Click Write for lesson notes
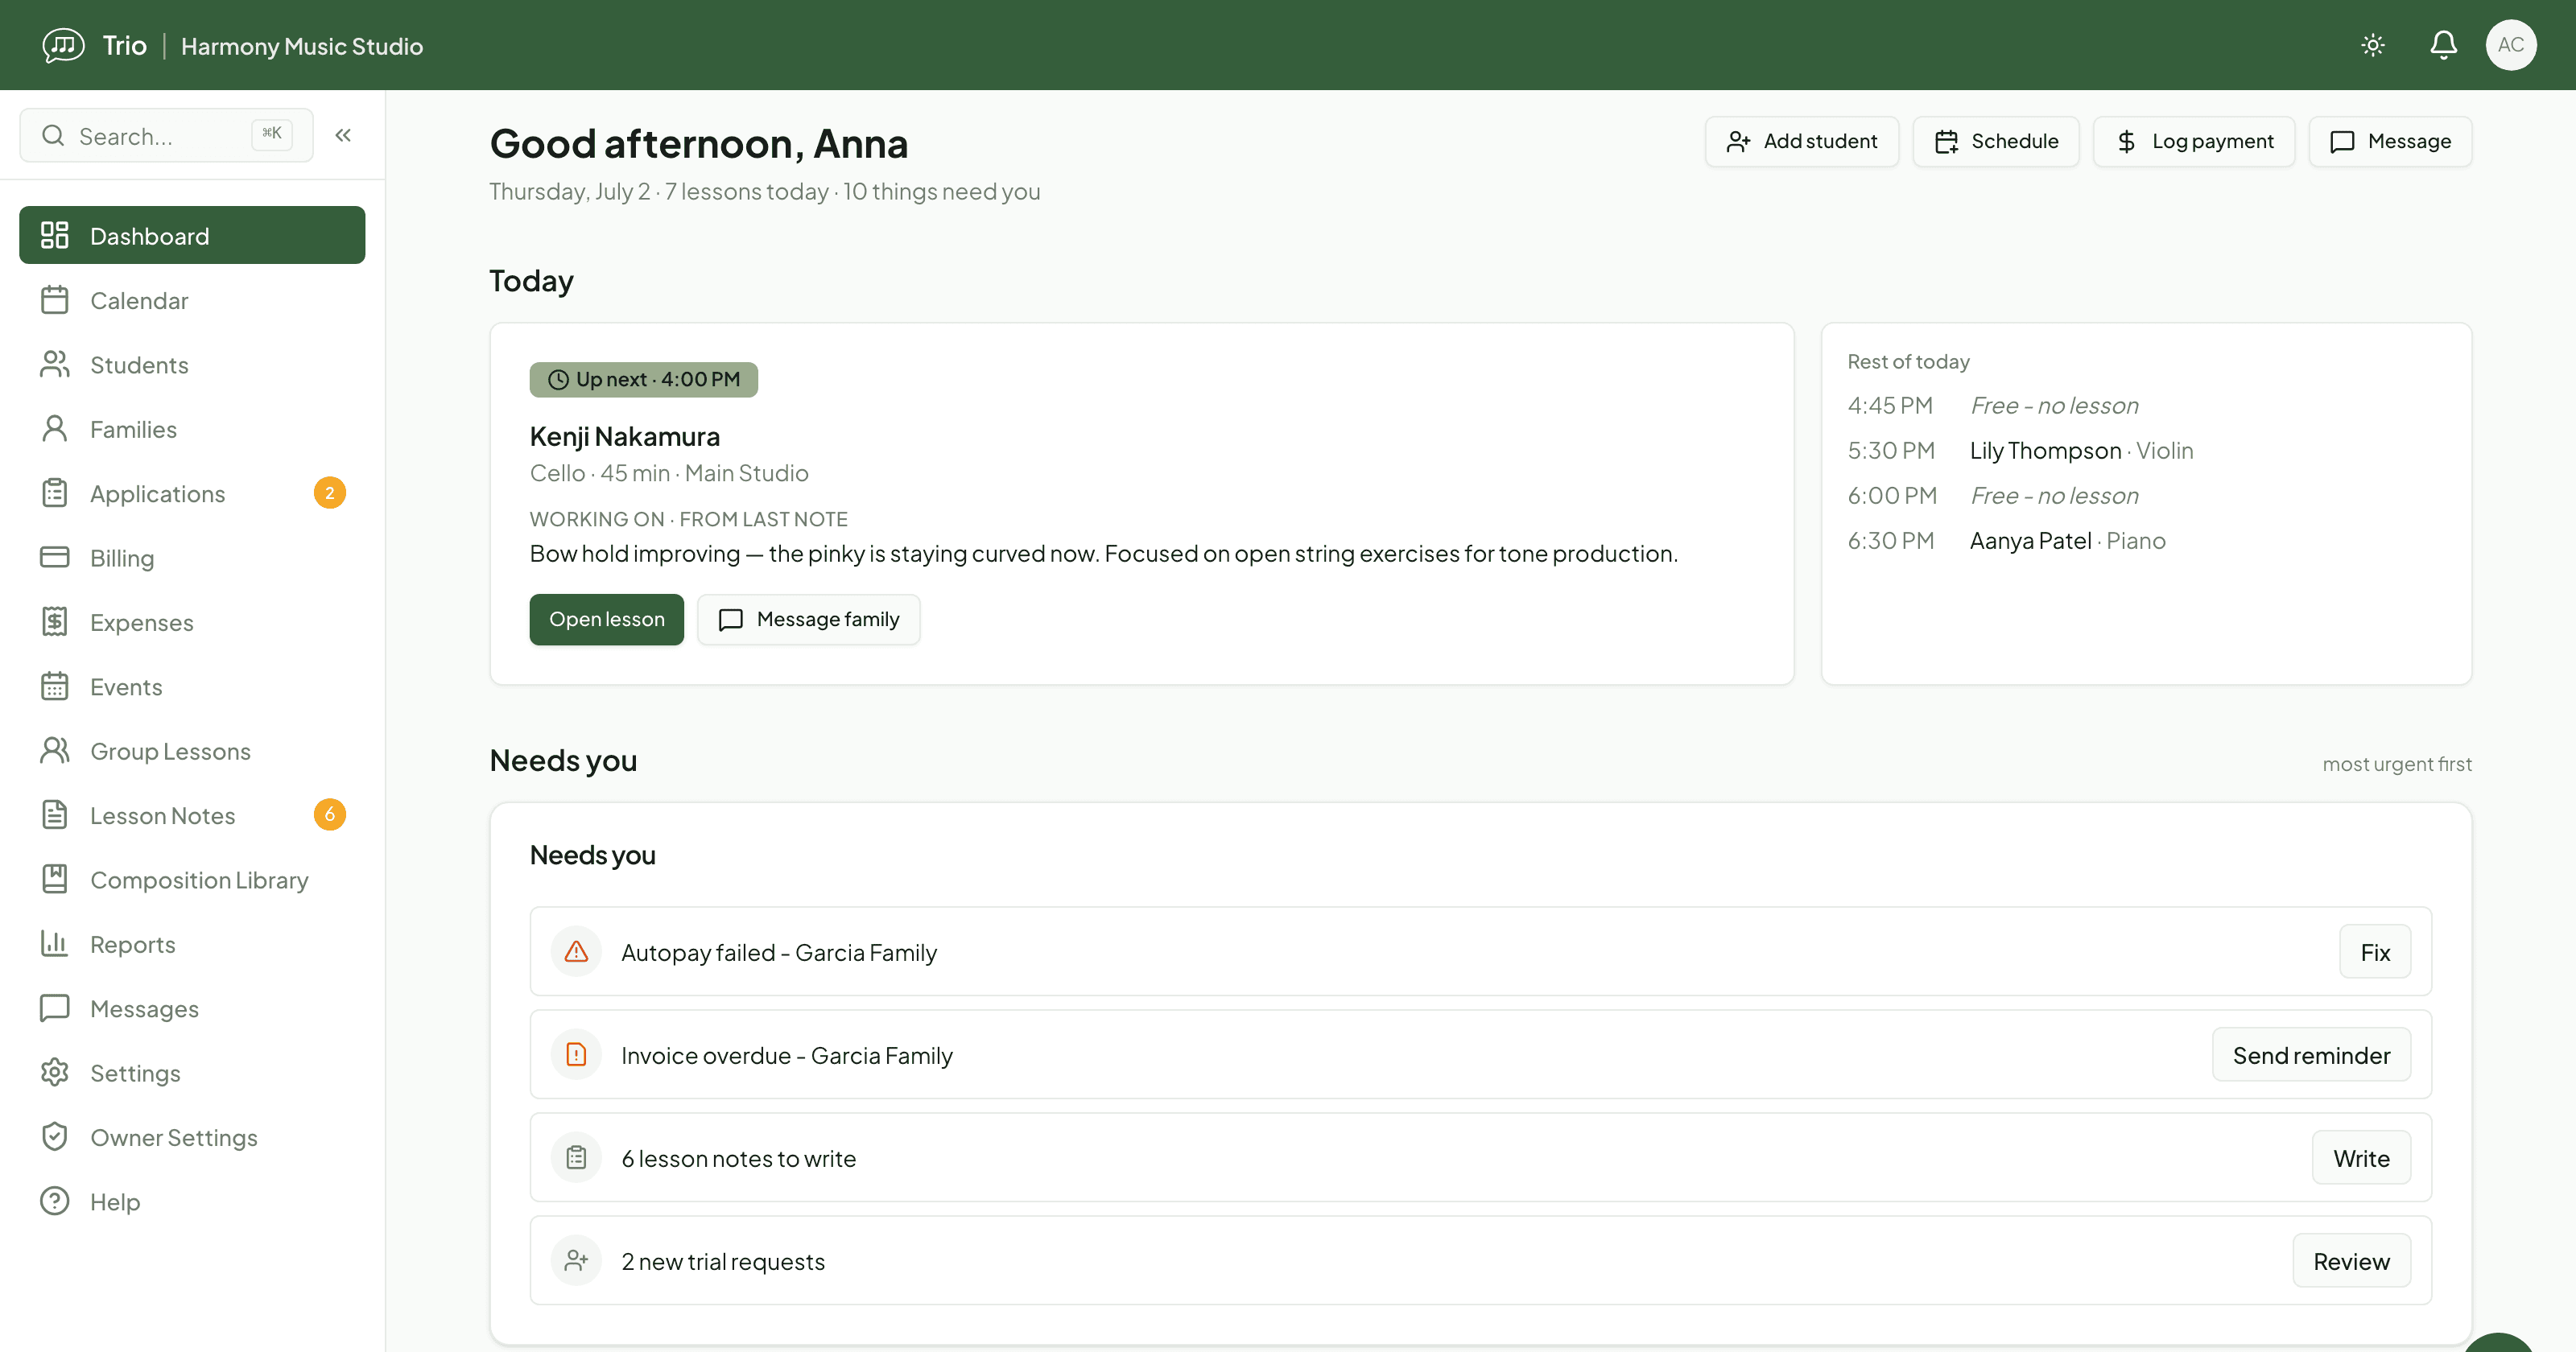The height and width of the screenshot is (1352, 2576). pyautogui.click(x=2361, y=1158)
